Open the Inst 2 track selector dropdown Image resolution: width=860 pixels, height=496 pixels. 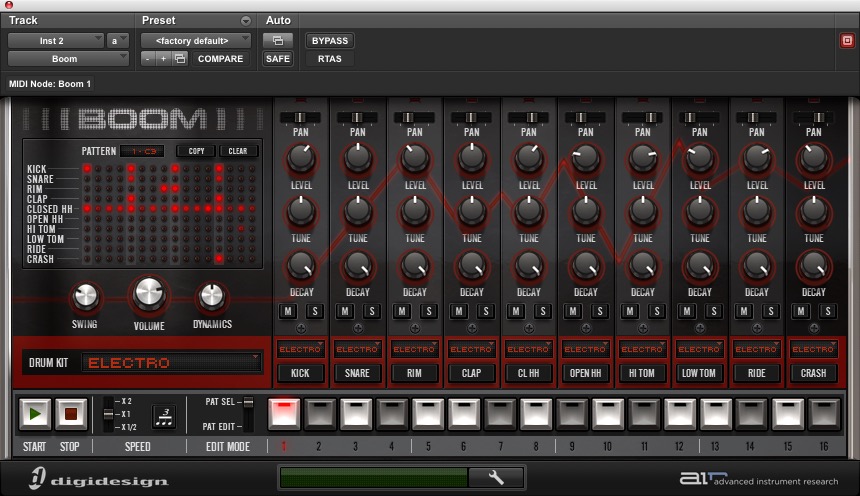55,41
